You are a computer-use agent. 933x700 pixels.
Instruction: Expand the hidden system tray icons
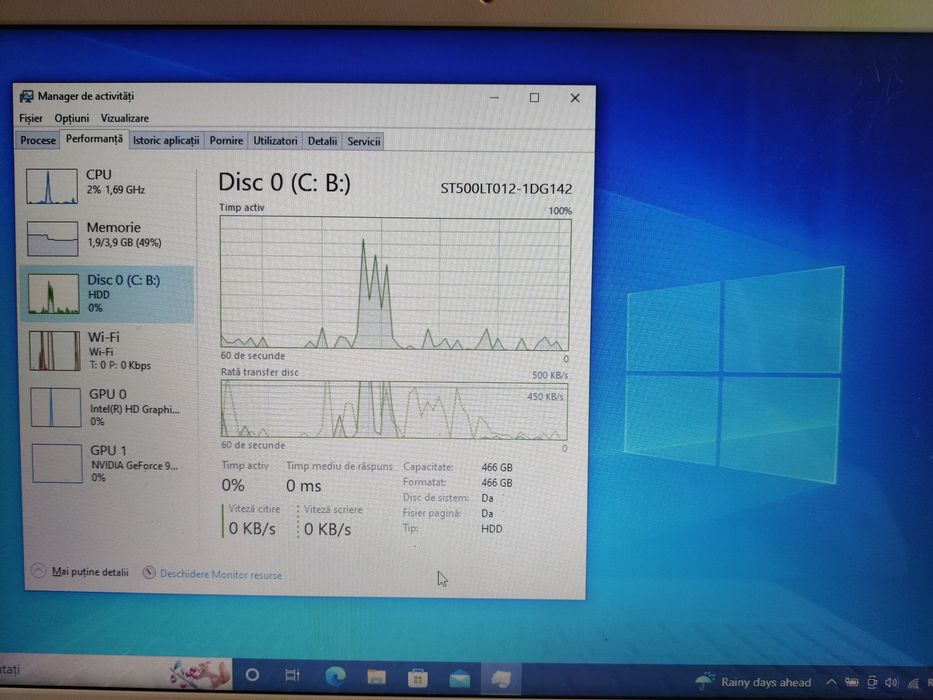coord(831,682)
